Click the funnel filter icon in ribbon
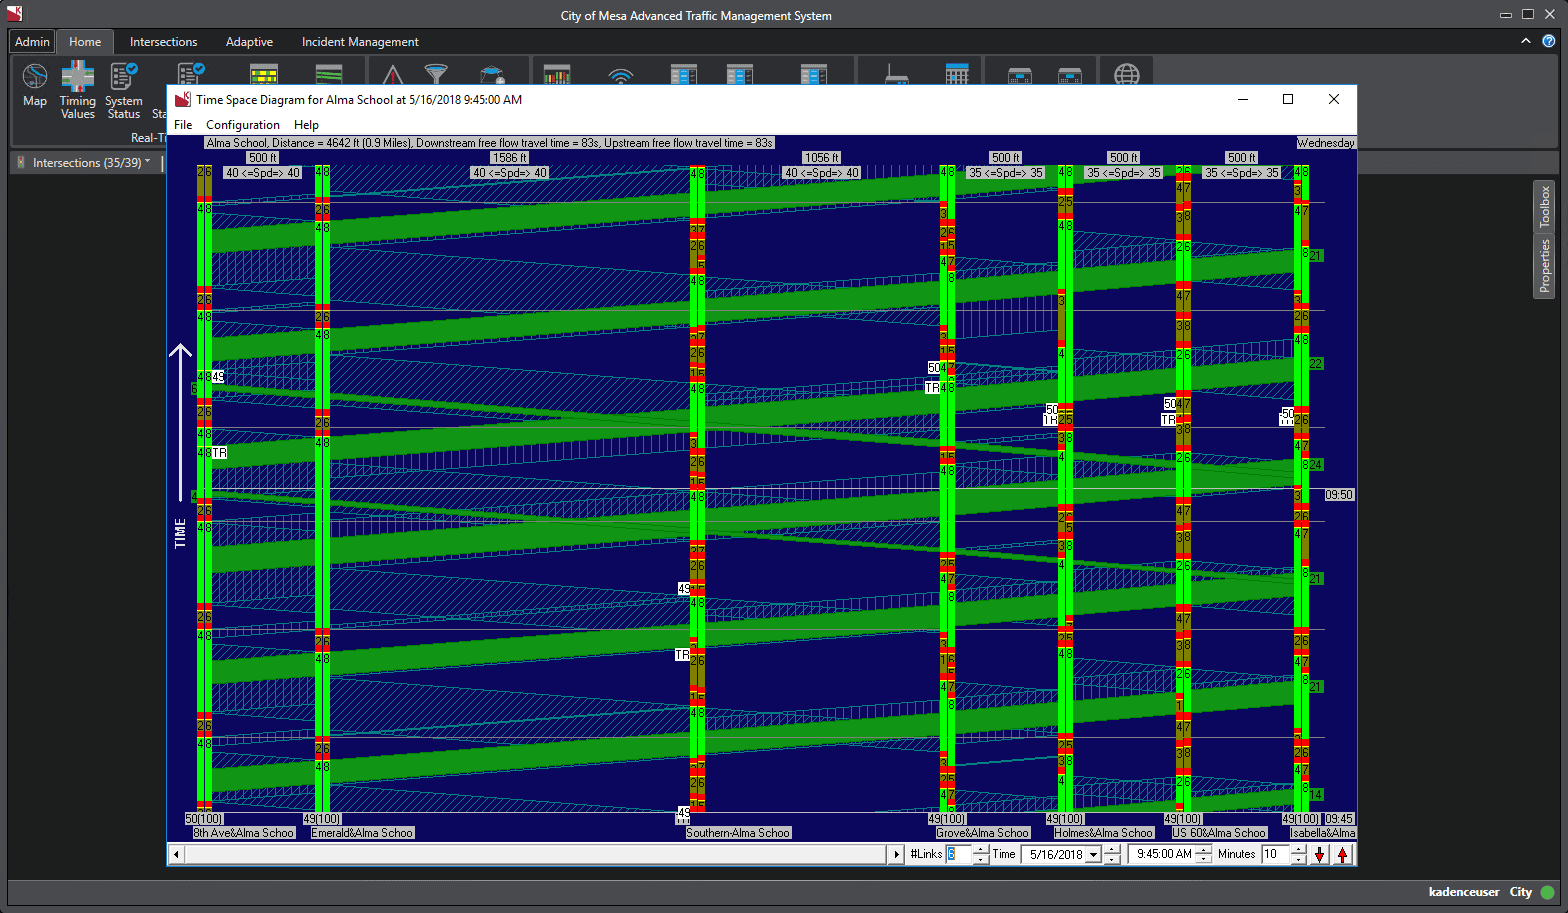The image size is (1568, 913). 436,74
